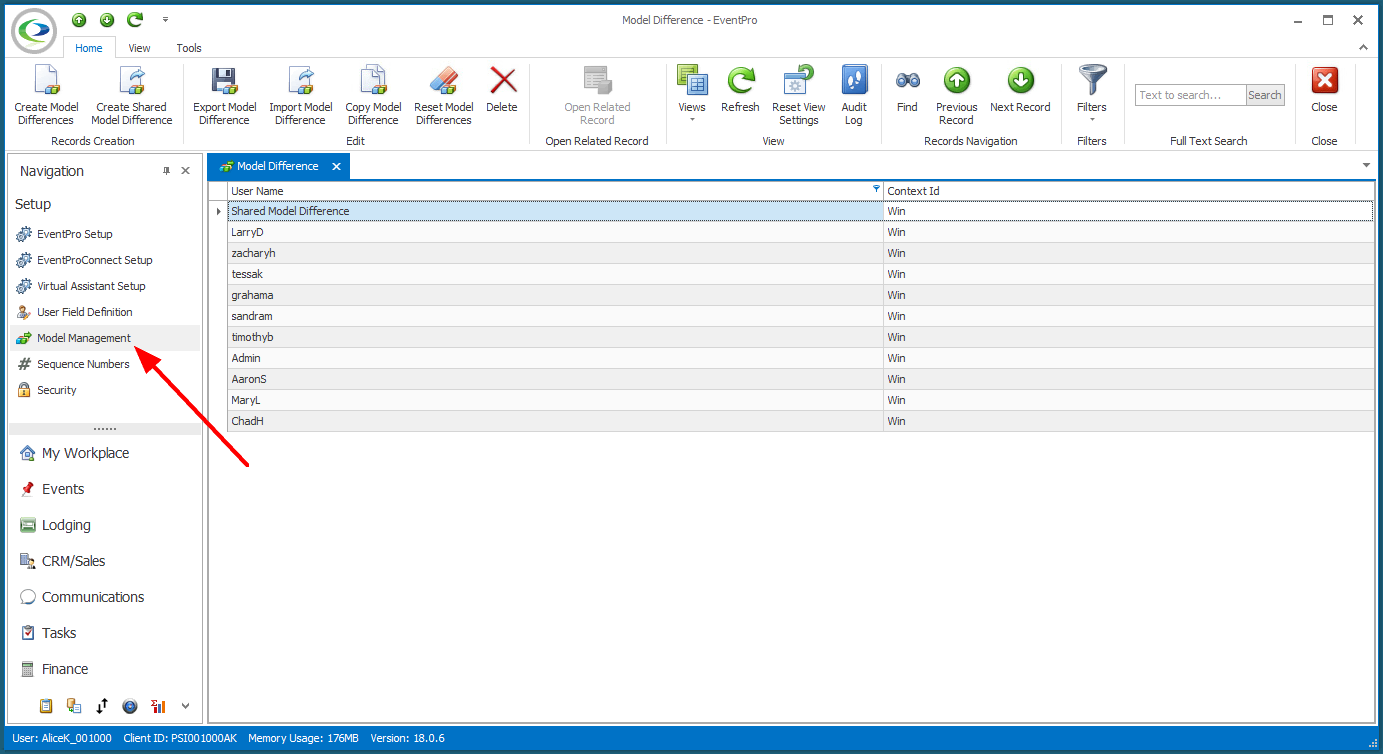Screen dimensions: 1383x754
Task: Select the LarryD row
Action: [800, 232]
